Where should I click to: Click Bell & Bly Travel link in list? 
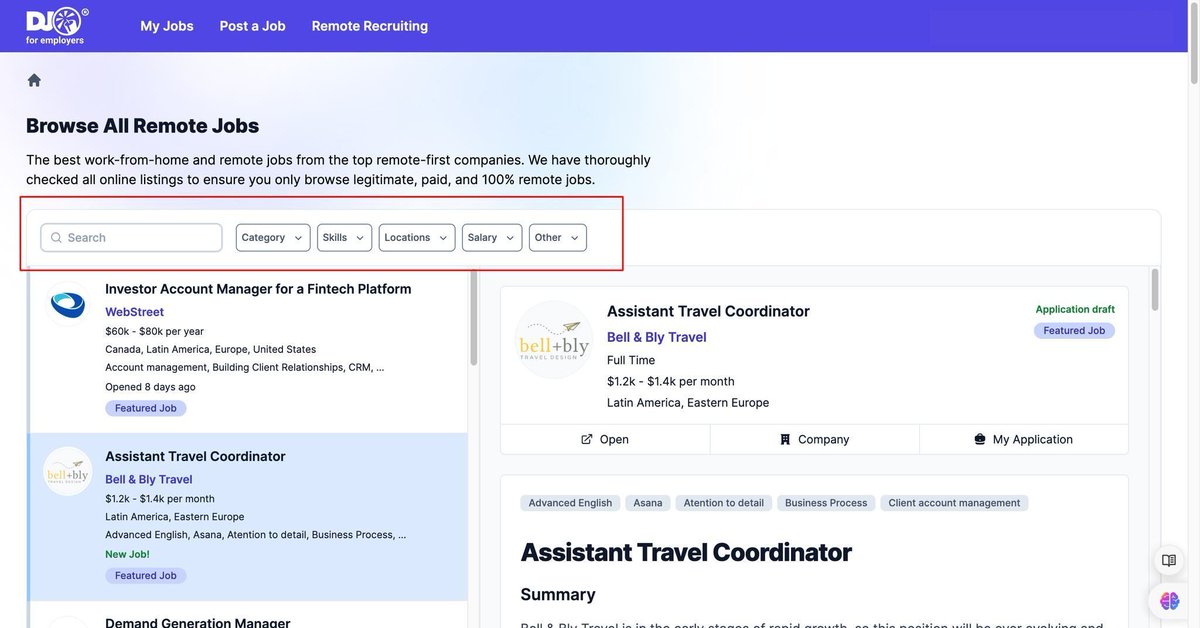click(149, 480)
